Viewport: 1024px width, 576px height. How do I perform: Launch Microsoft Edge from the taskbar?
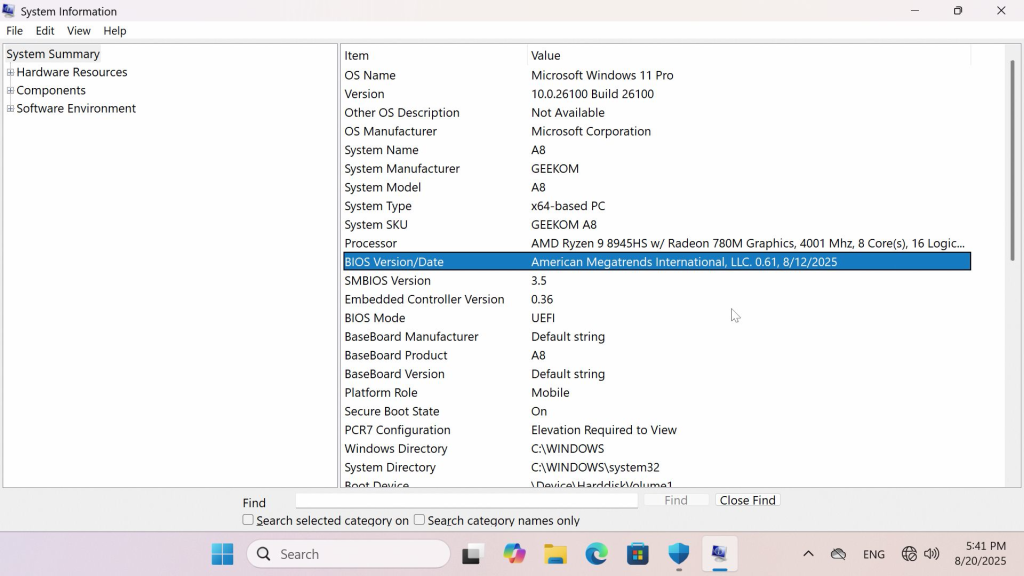pos(596,554)
